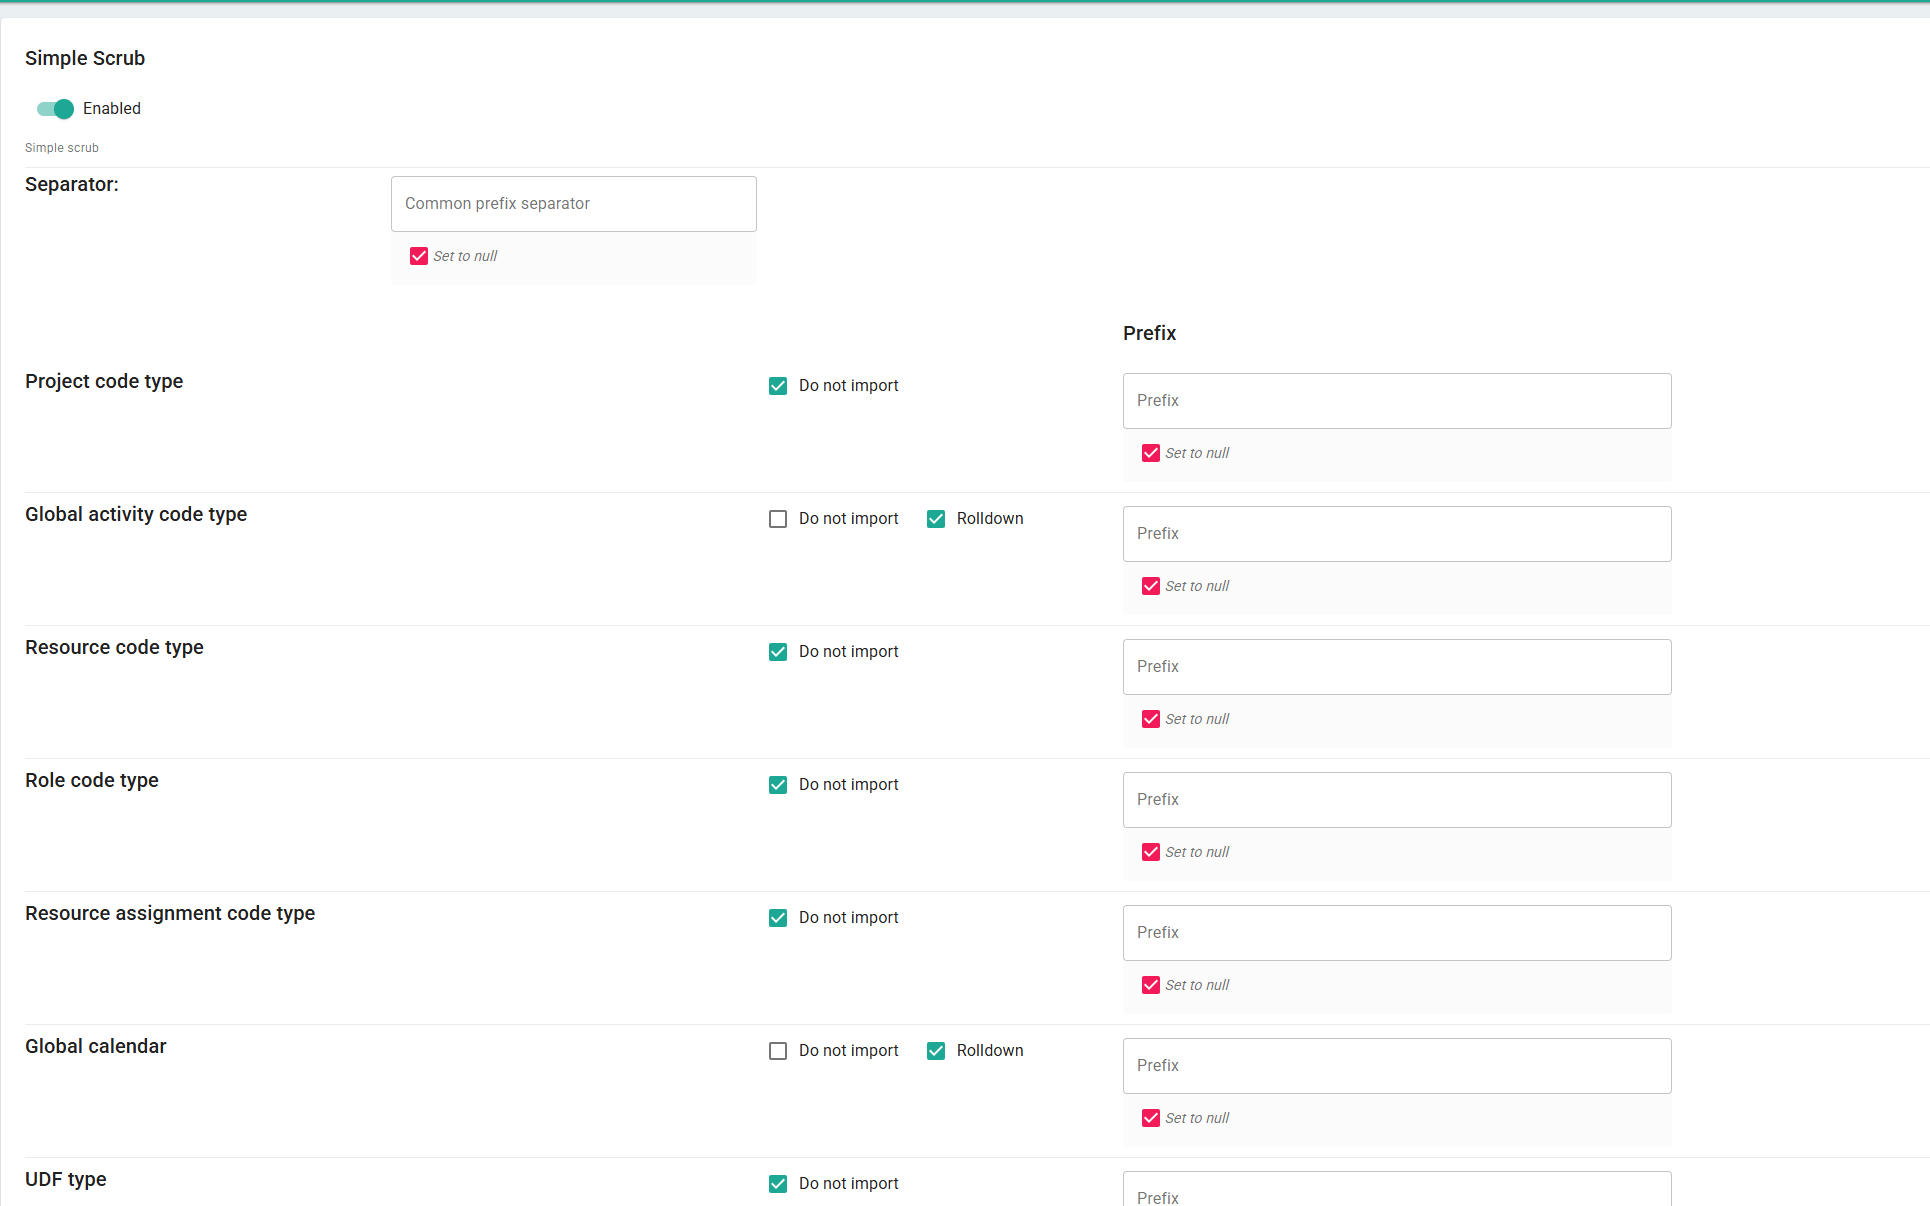Uncheck Rolldown for Global activity code type

(936, 519)
